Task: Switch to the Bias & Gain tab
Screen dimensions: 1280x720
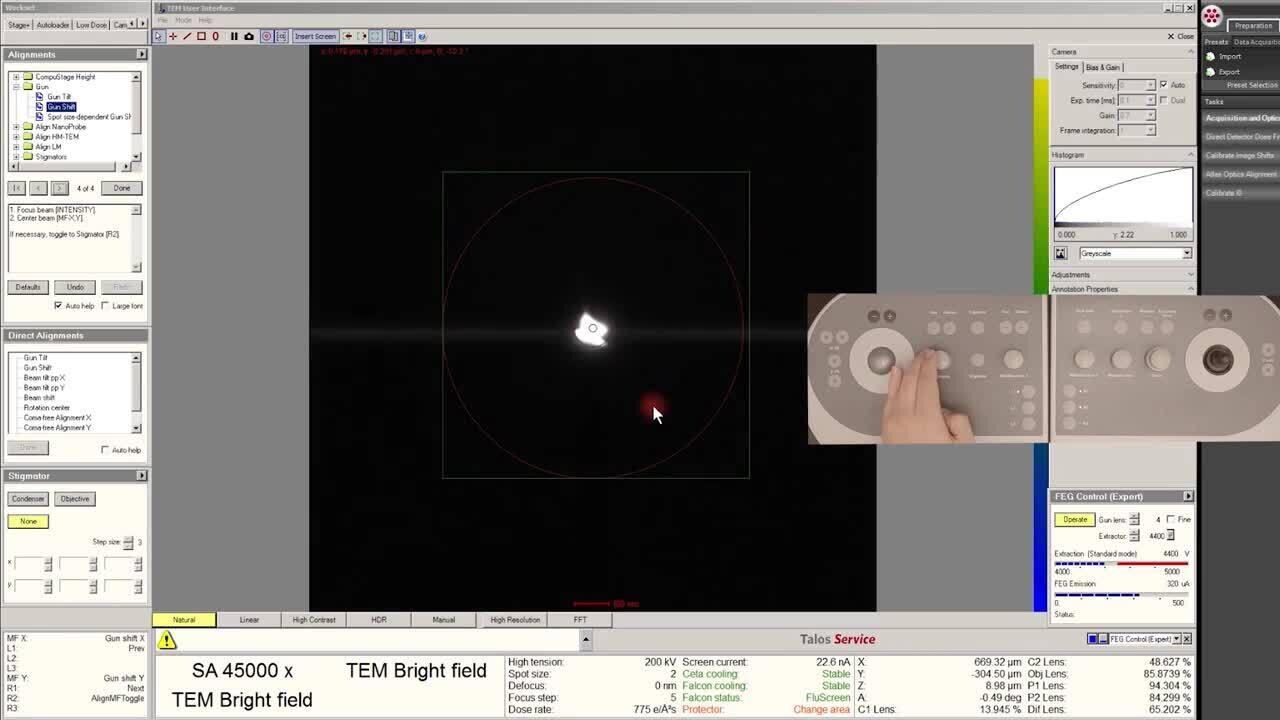Action: pos(1103,67)
